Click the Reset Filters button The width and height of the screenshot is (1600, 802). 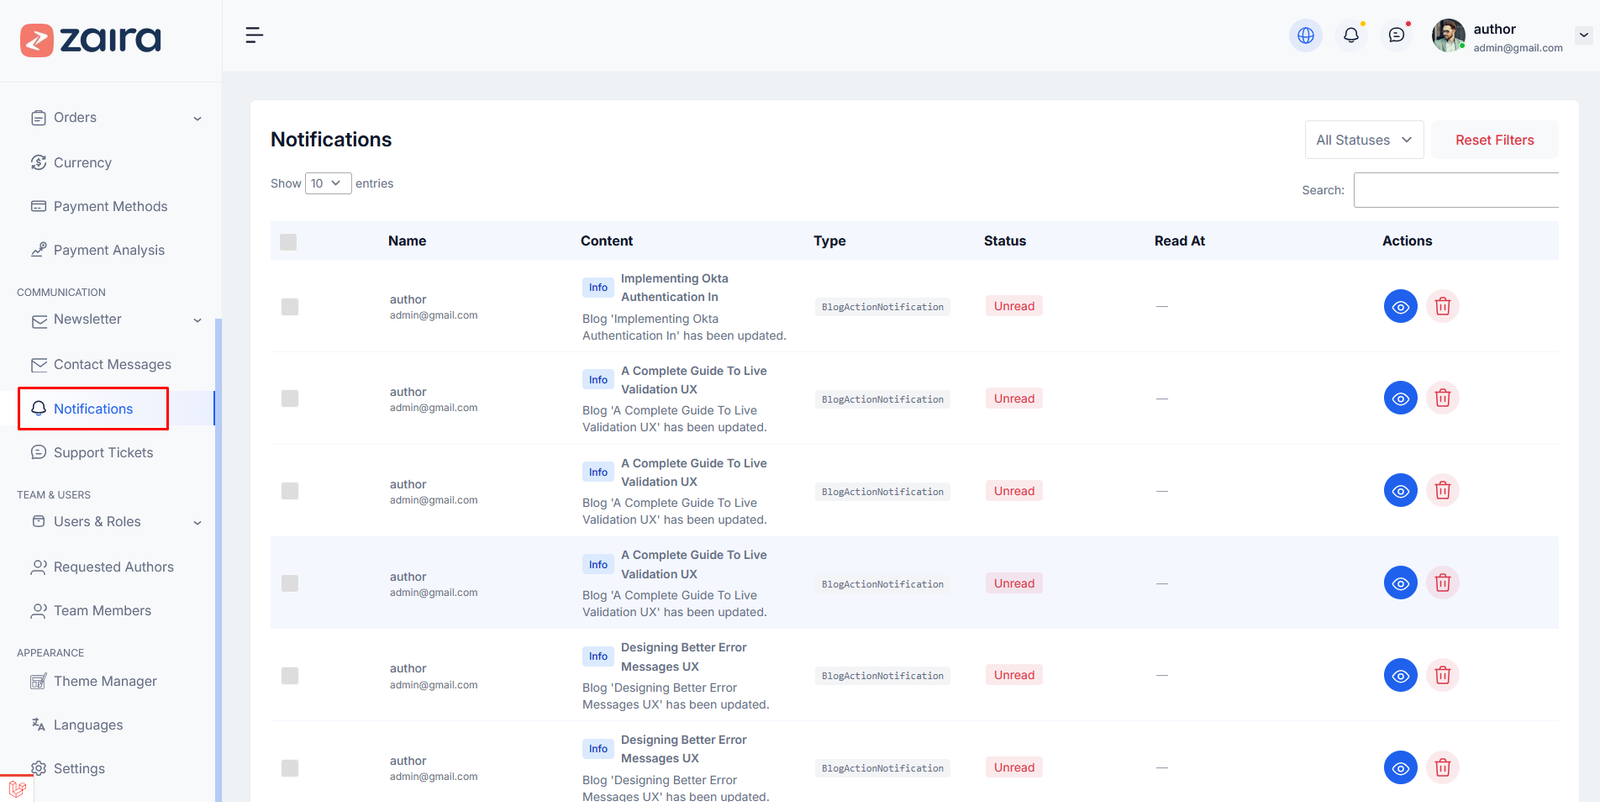1494,140
